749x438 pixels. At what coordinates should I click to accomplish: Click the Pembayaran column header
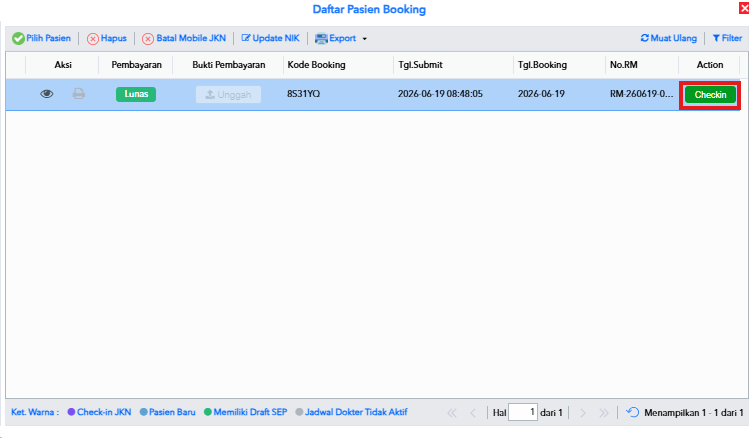click(x=136, y=64)
